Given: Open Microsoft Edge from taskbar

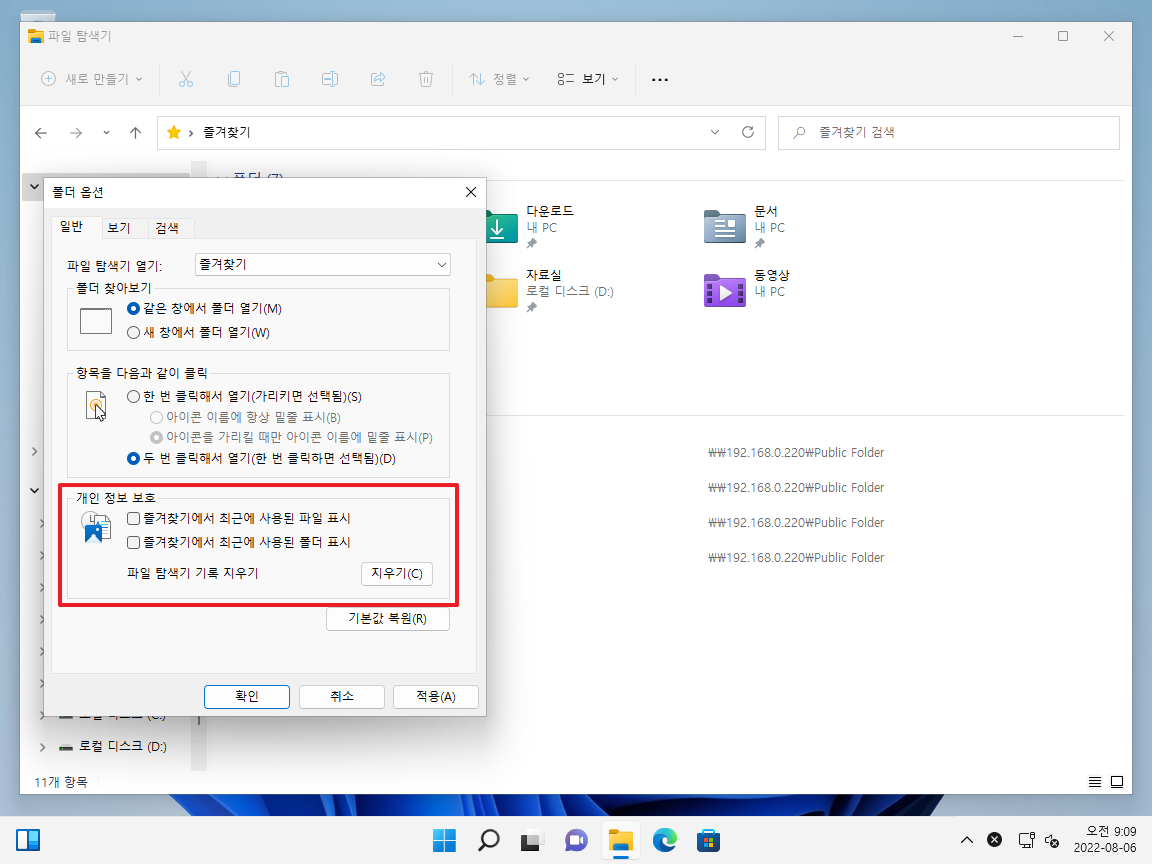Looking at the screenshot, I should (x=664, y=840).
